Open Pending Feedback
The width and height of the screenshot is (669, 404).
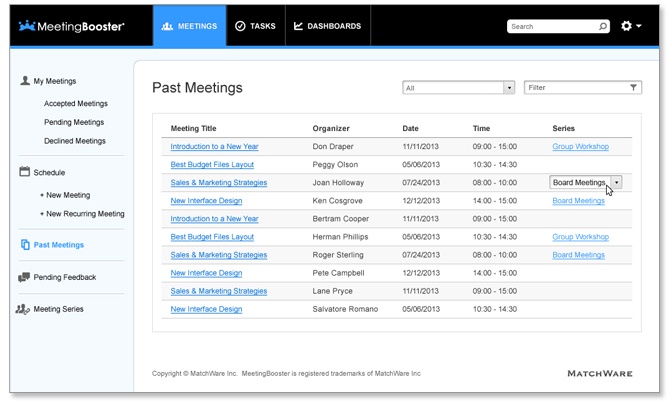click(x=65, y=277)
